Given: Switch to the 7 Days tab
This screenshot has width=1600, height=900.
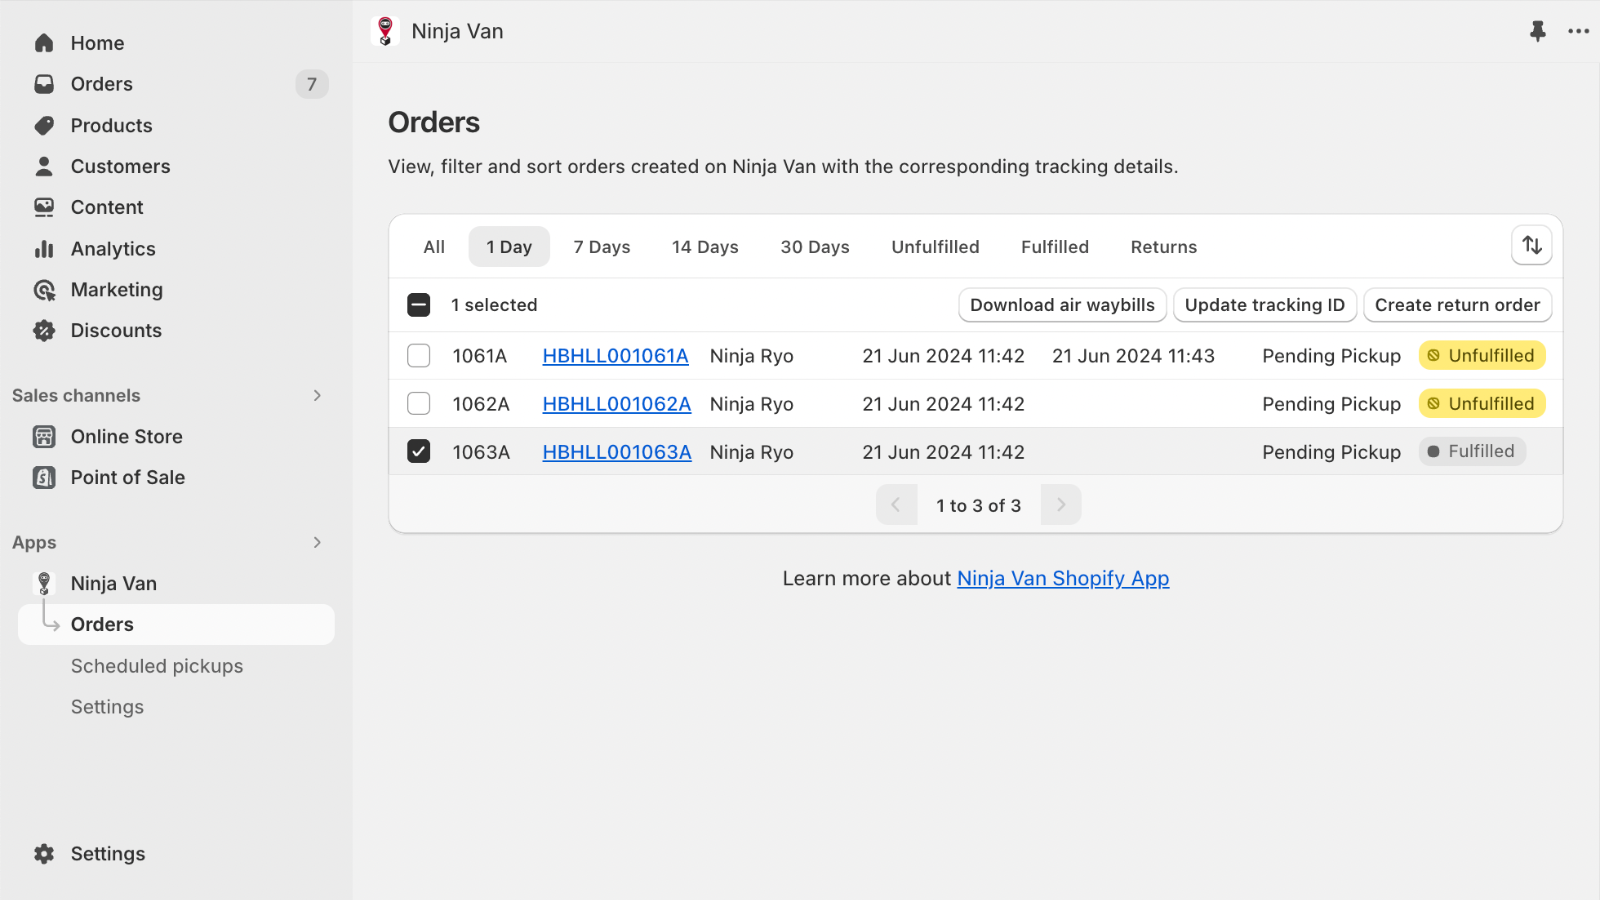Looking at the screenshot, I should click(602, 247).
